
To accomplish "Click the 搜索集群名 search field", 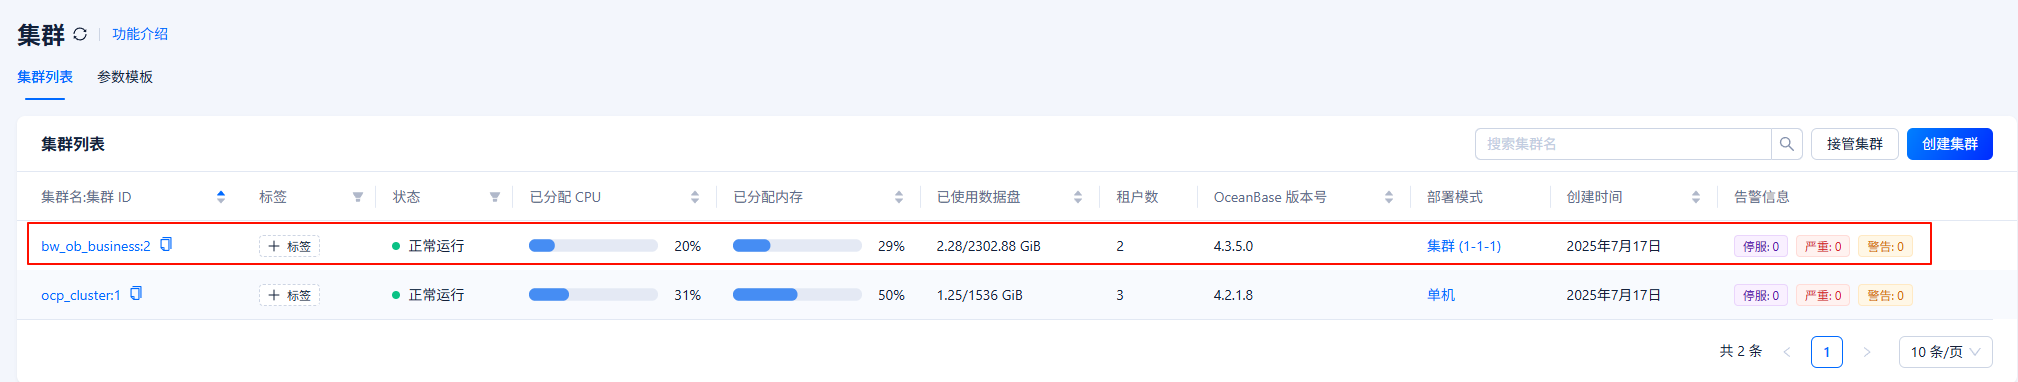I will 1623,144.
